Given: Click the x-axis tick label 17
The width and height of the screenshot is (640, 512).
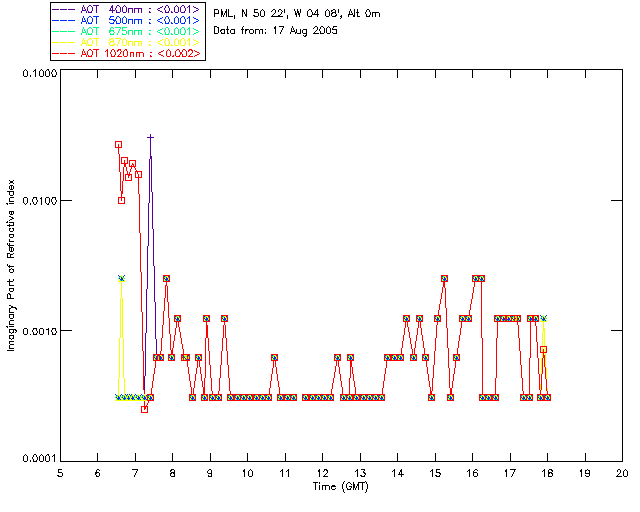Looking at the screenshot, I should [x=510, y=473].
